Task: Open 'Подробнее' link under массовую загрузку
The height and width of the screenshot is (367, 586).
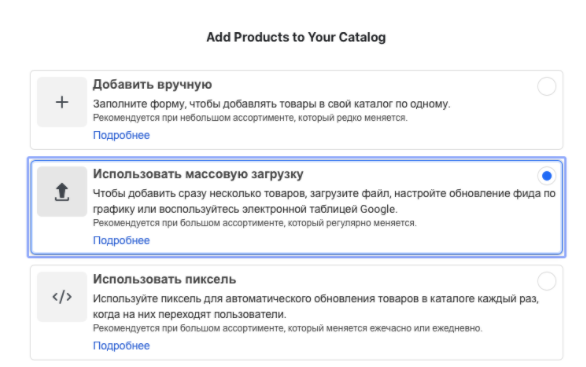Action: [x=121, y=240]
